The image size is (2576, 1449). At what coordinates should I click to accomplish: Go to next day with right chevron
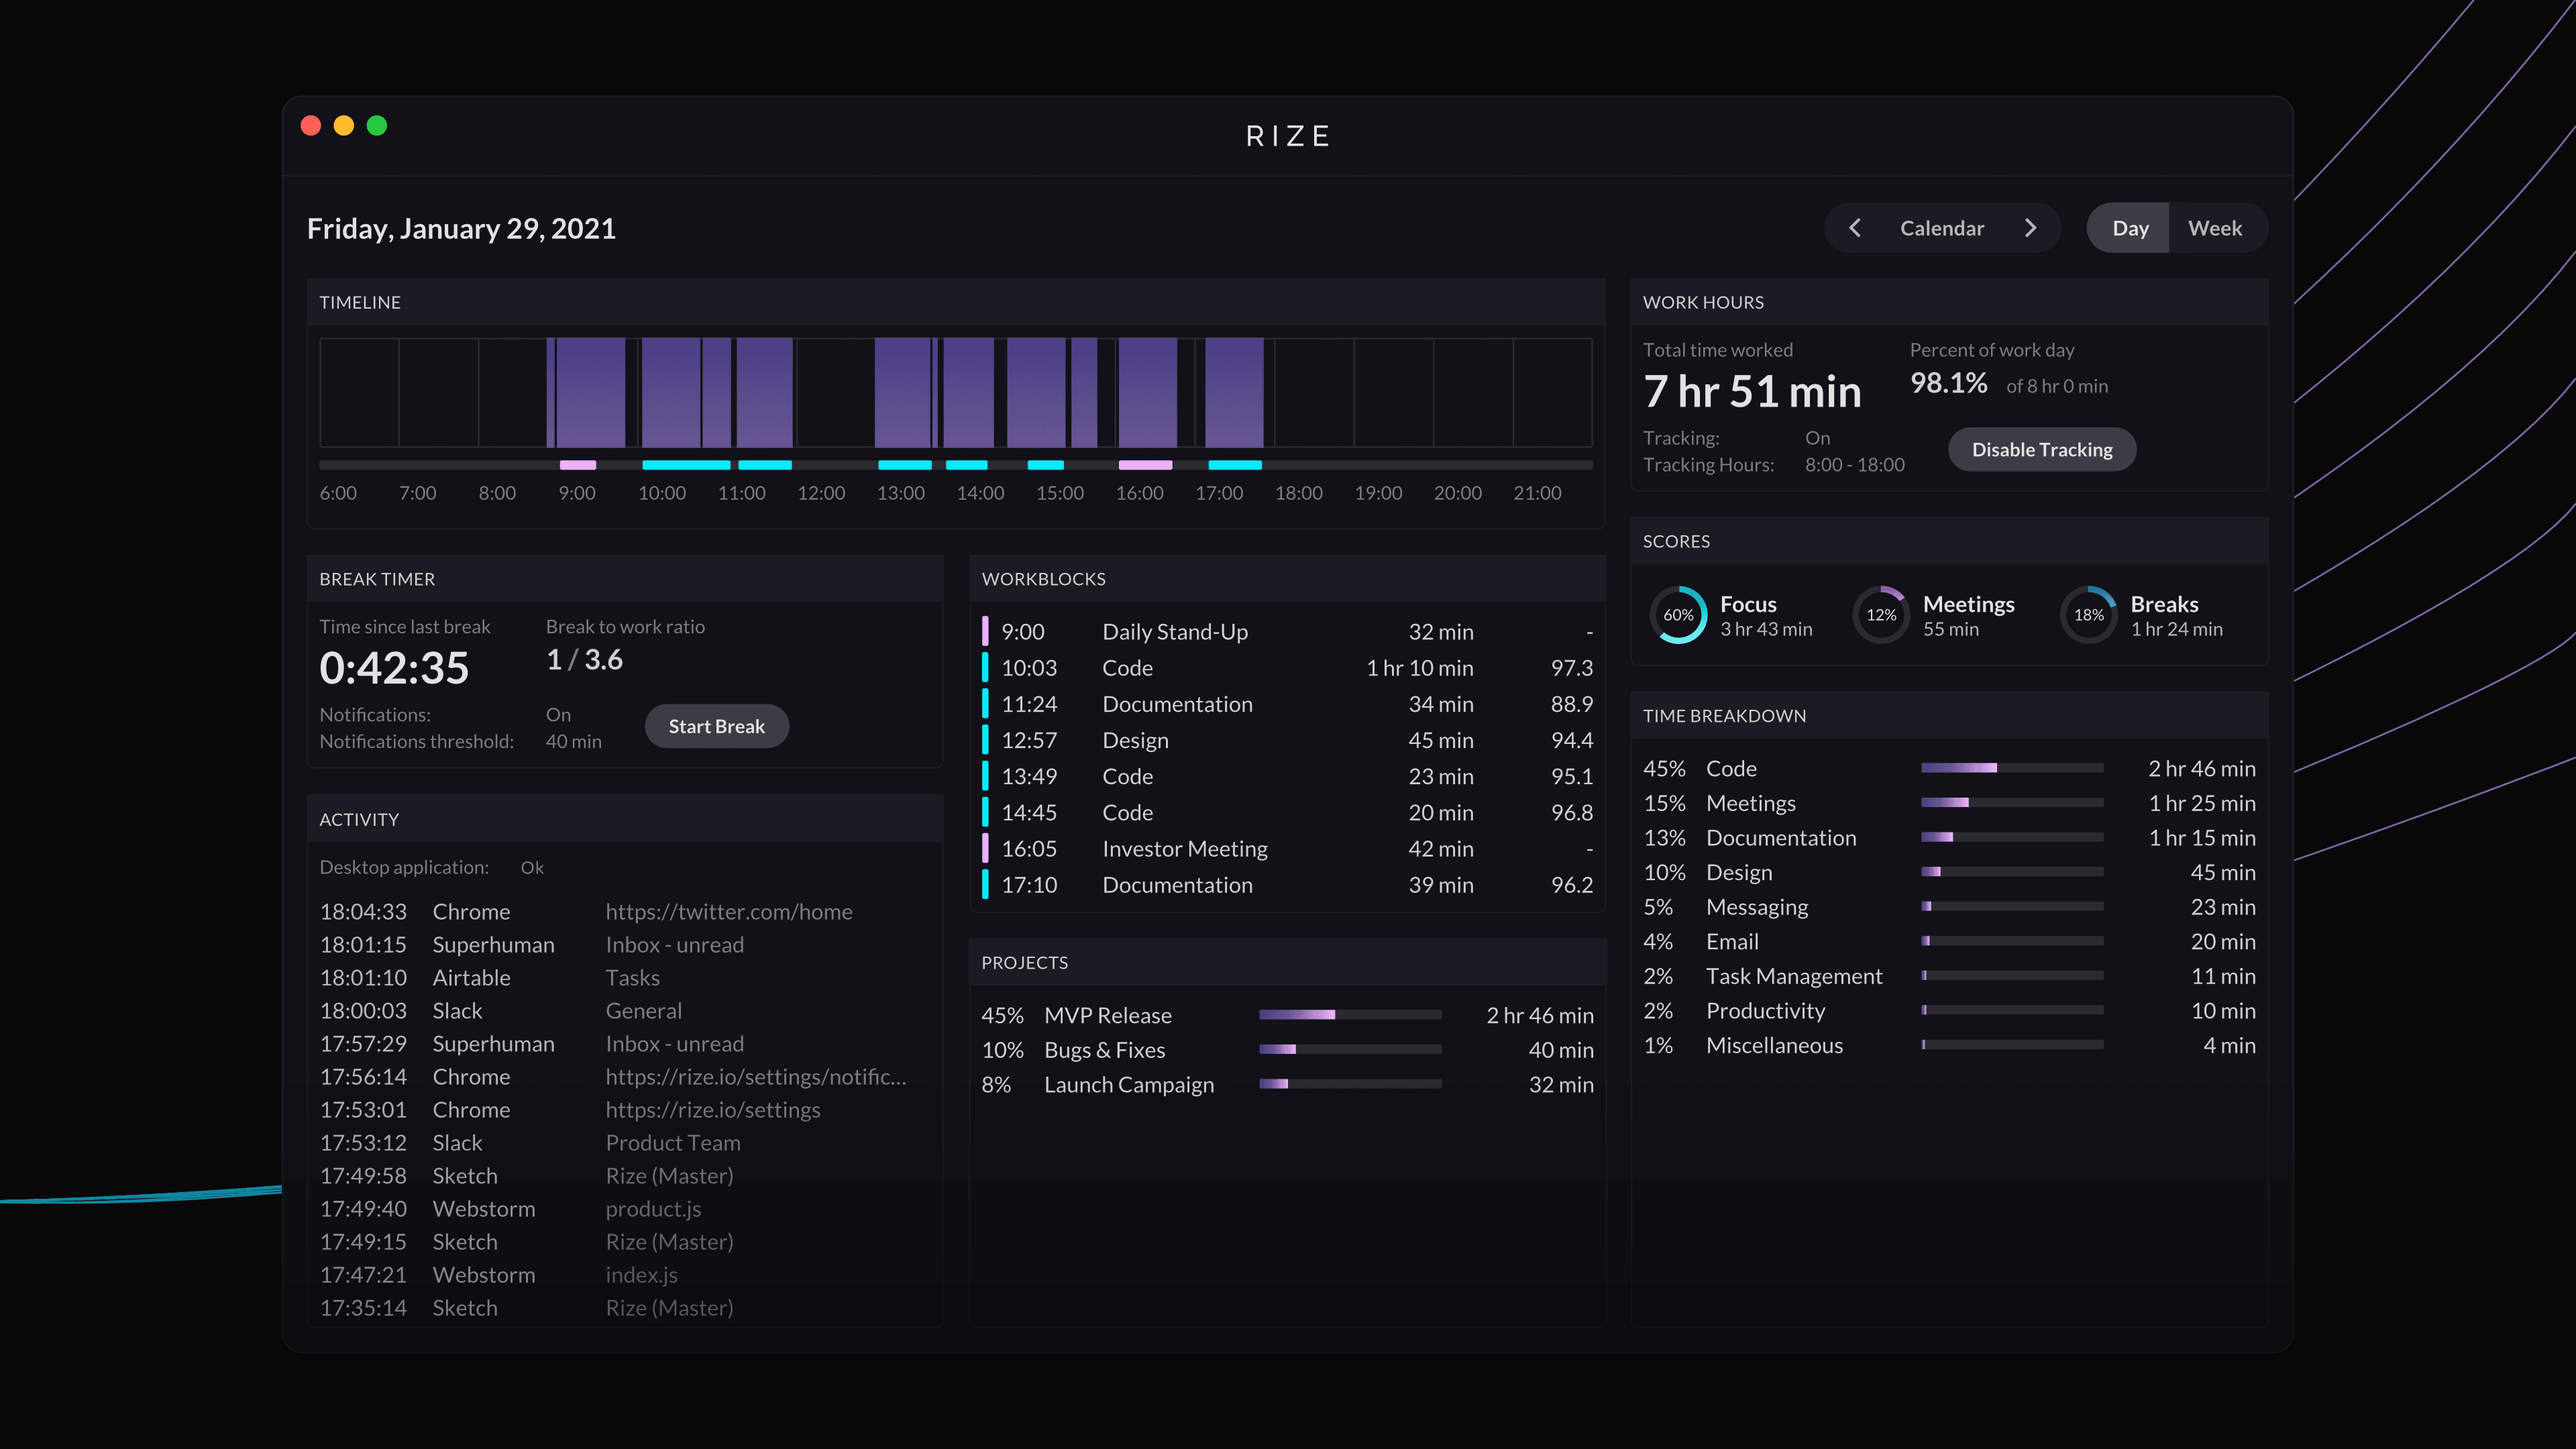click(x=2030, y=228)
